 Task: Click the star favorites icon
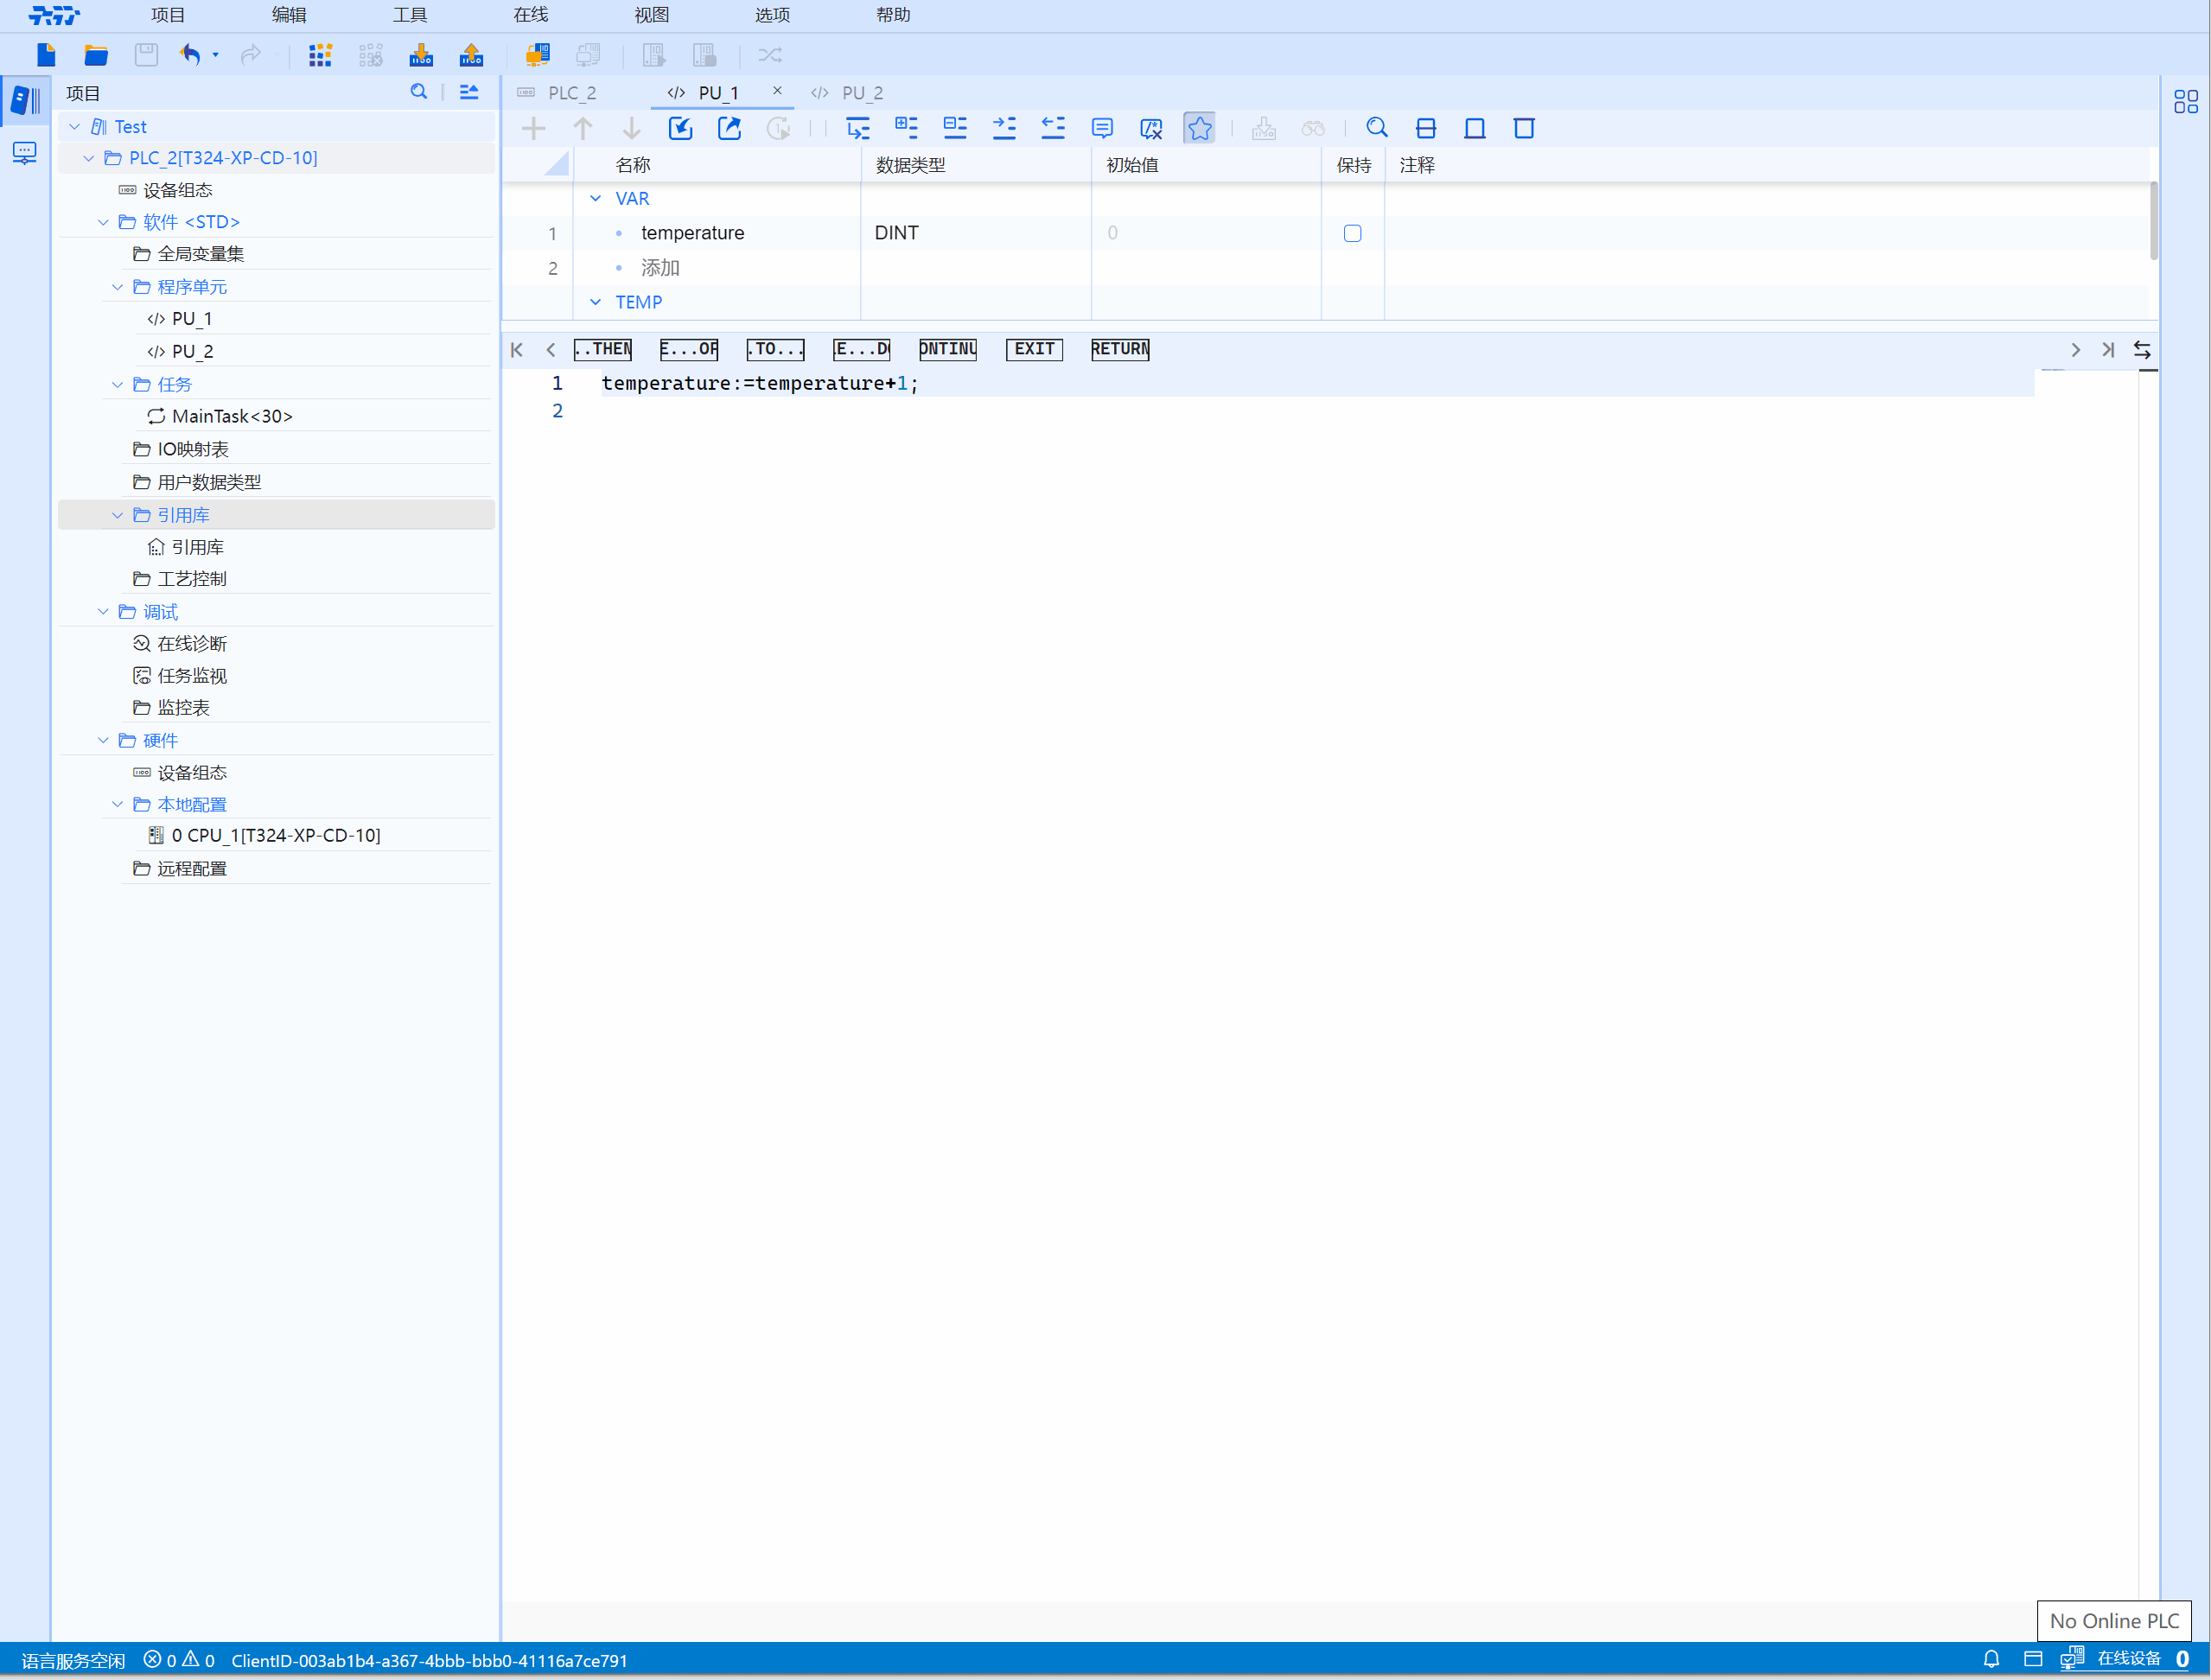[1199, 128]
